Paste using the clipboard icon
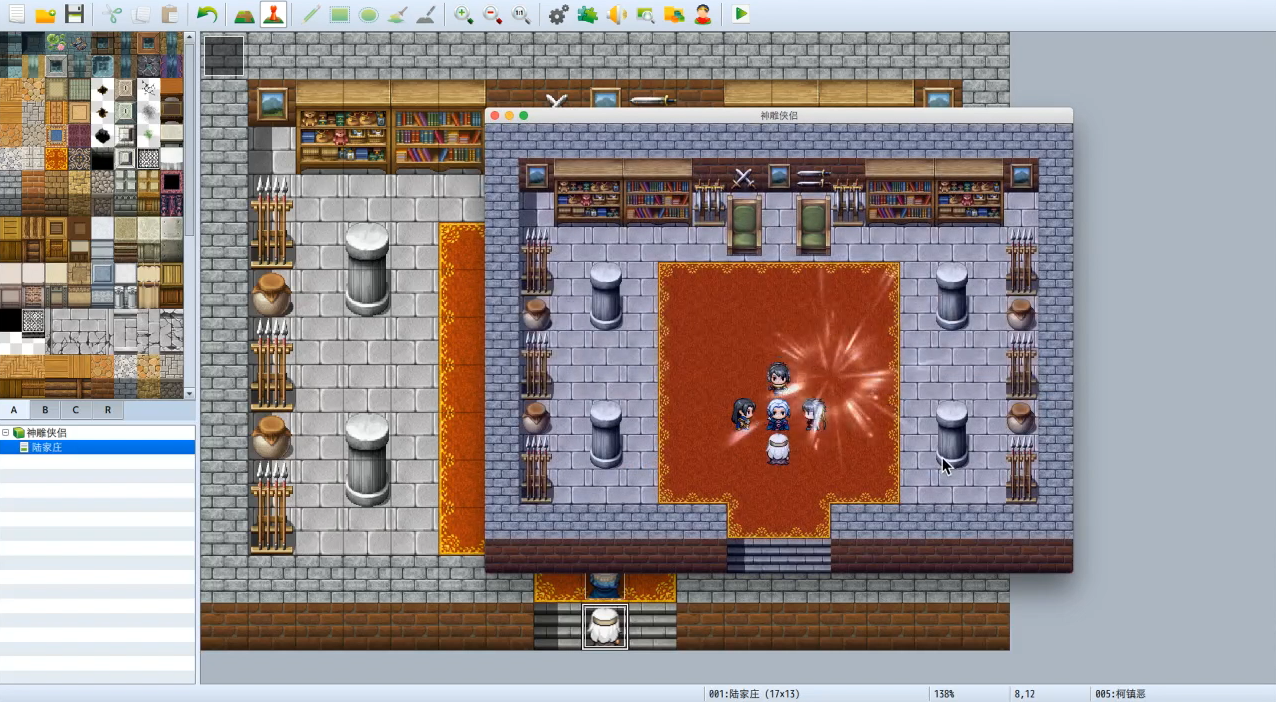Screen dimensions: 1276x702 pyautogui.click(x=170, y=14)
